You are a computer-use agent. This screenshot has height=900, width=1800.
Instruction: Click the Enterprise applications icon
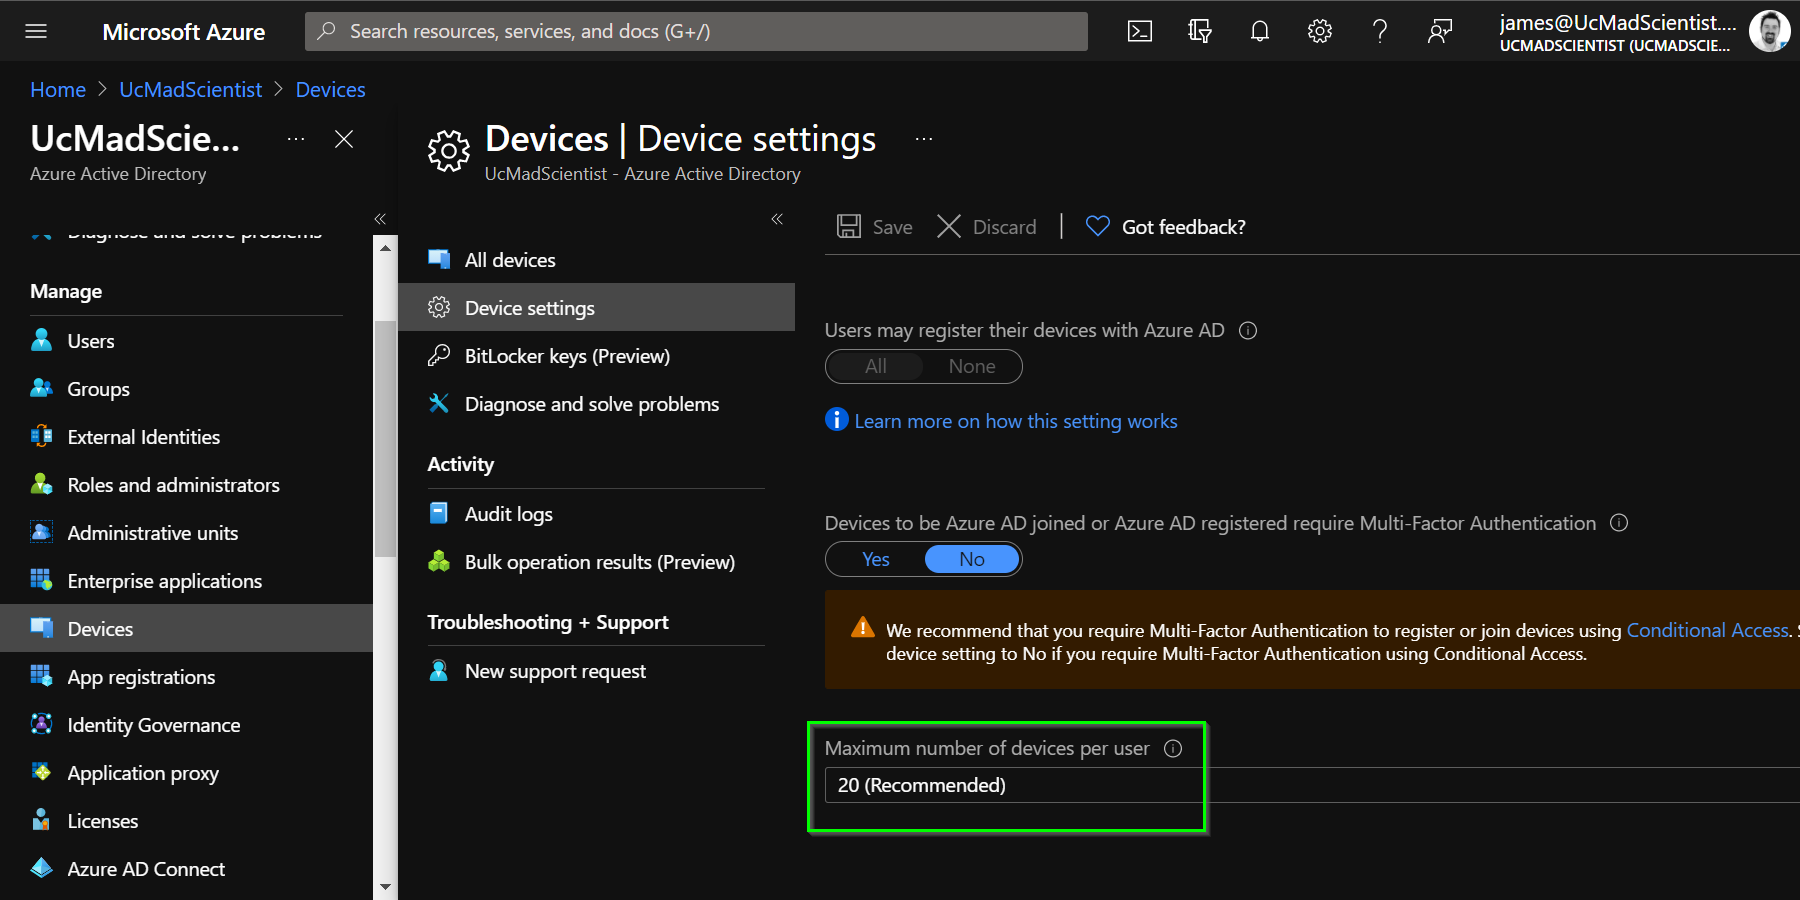41,580
